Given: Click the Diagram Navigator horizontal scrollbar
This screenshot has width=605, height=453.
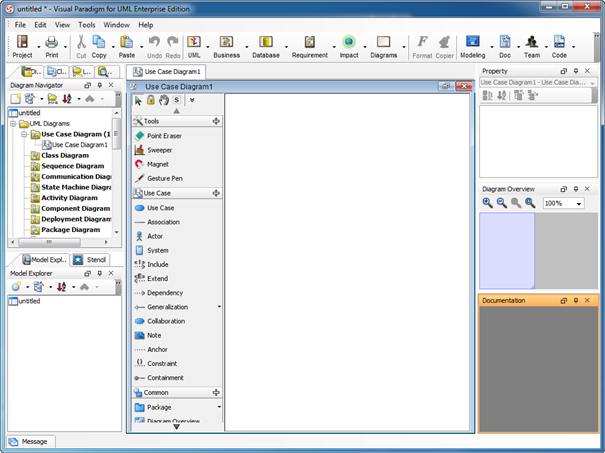Looking at the screenshot, I should tap(50, 242).
